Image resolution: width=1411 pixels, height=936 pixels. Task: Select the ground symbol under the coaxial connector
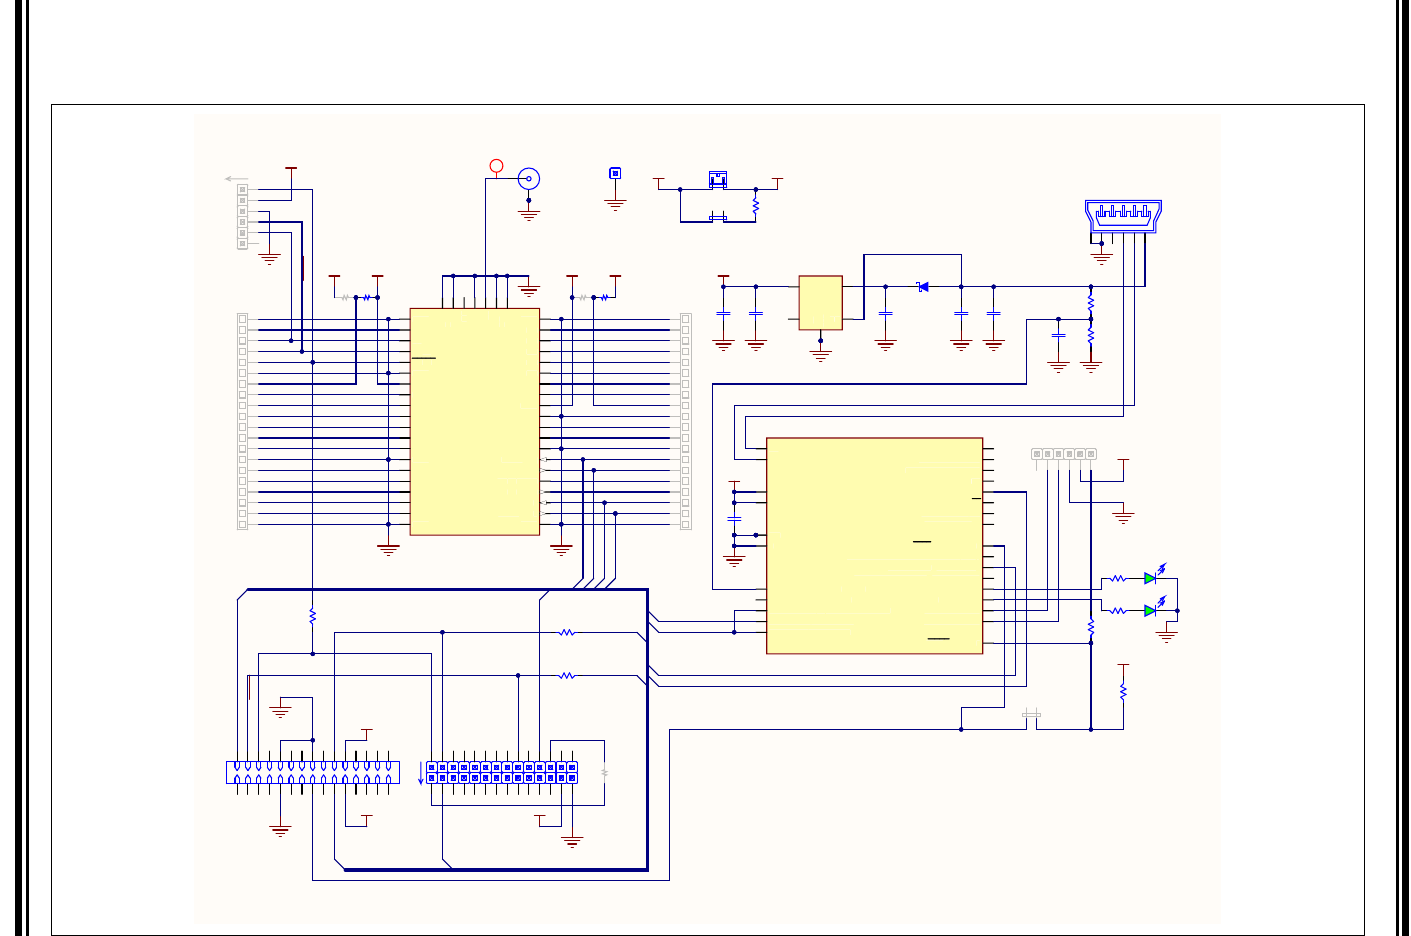point(529,214)
